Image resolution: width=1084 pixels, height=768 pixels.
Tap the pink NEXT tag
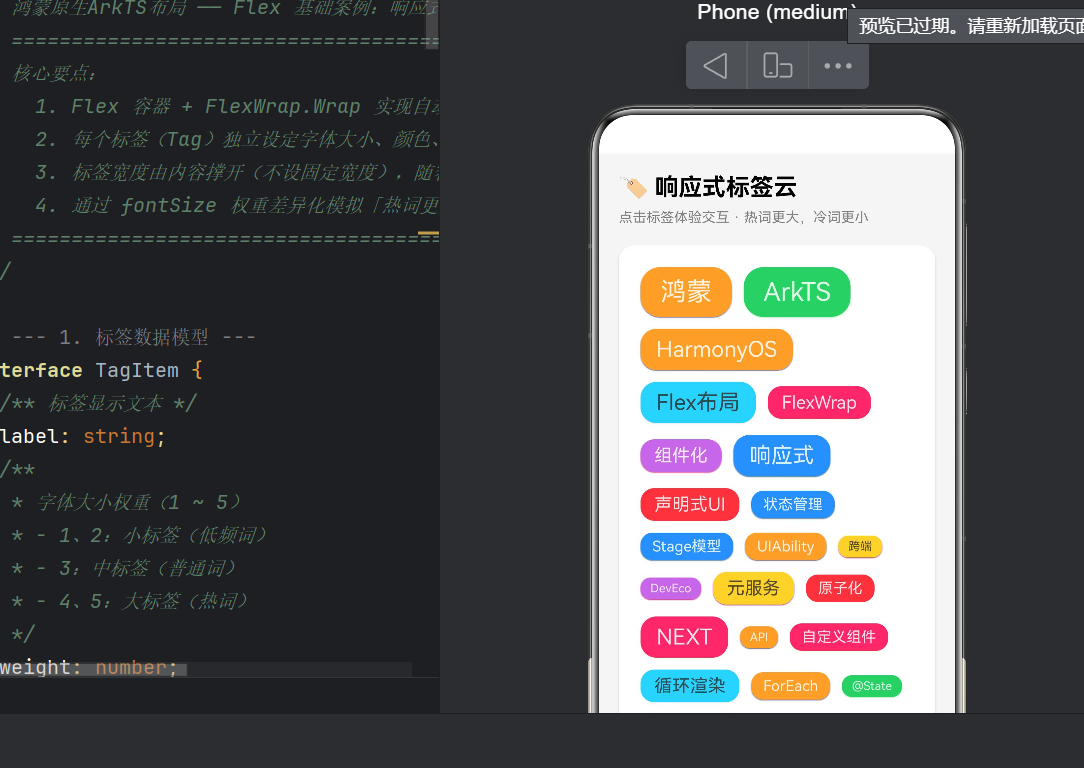click(684, 637)
